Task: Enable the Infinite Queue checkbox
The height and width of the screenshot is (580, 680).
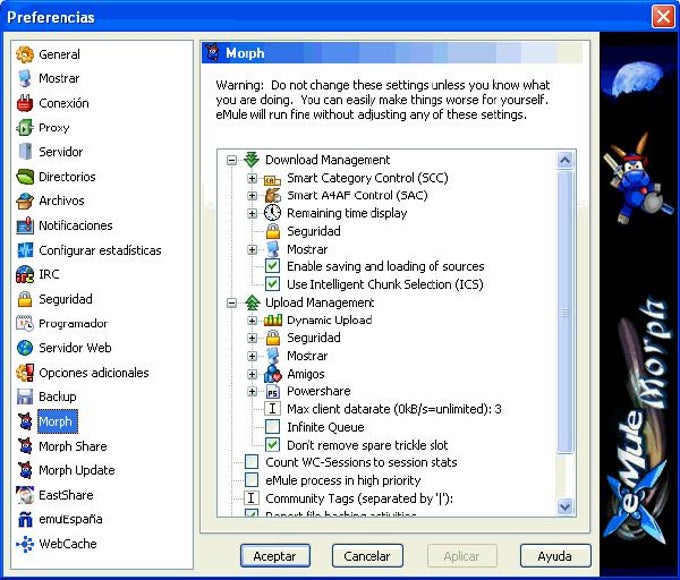Action: [x=272, y=427]
